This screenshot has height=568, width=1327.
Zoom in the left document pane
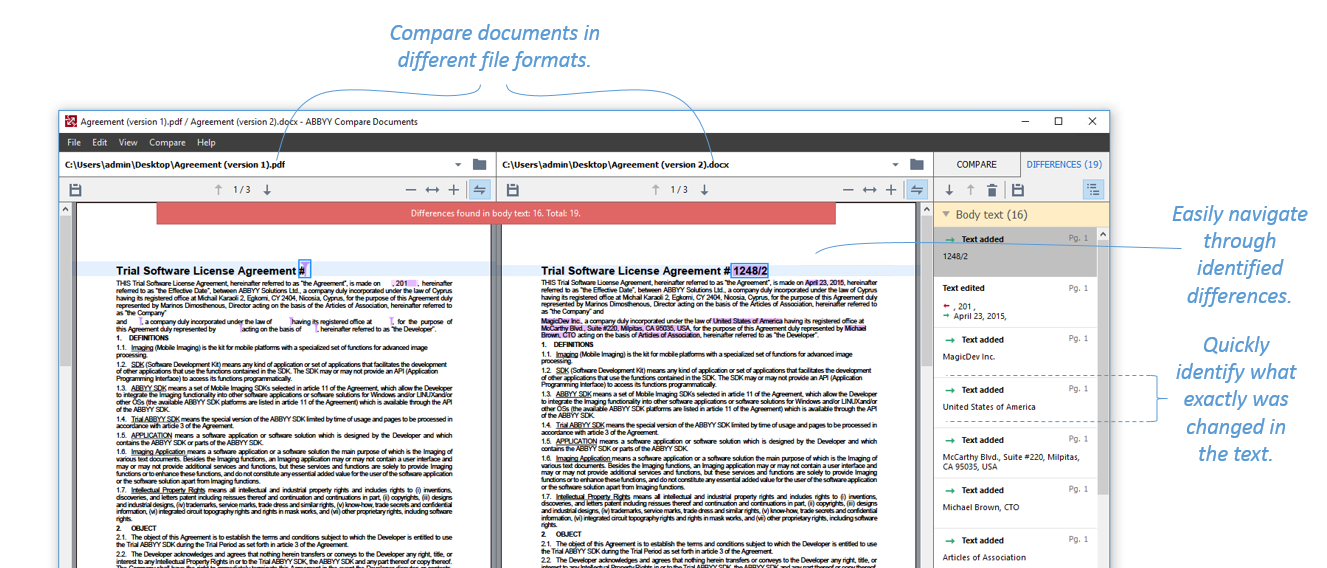(x=454, y=190)
